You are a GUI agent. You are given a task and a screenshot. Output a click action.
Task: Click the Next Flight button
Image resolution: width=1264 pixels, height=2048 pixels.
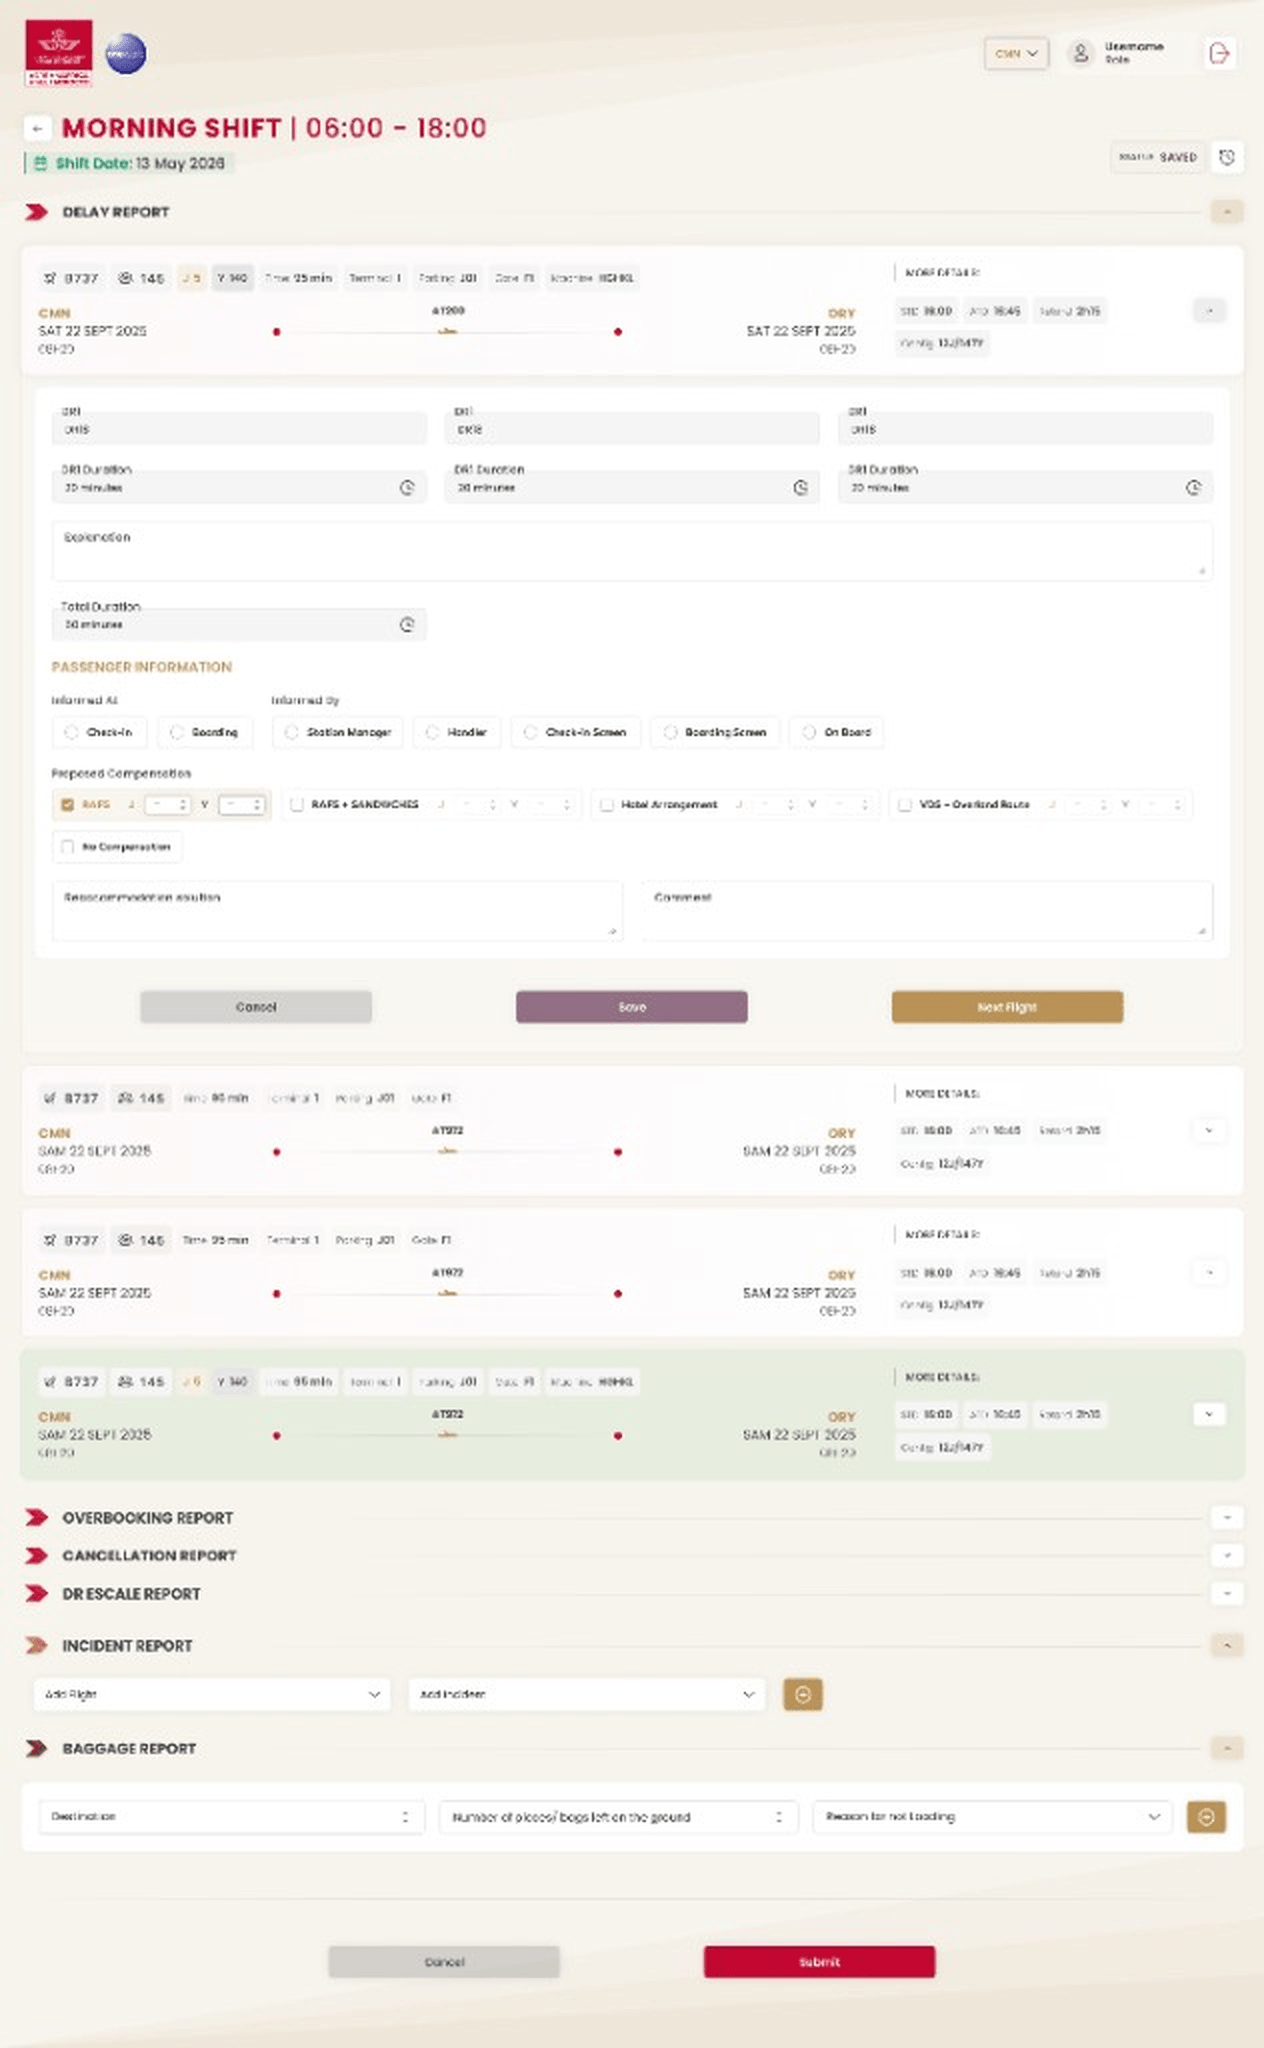click(x=1007, y=1007)
